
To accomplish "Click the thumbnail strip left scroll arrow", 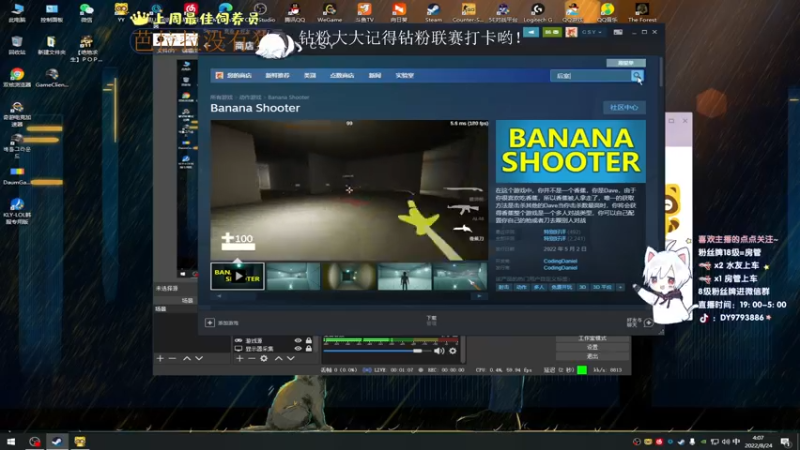I will [x=219, y=296].
